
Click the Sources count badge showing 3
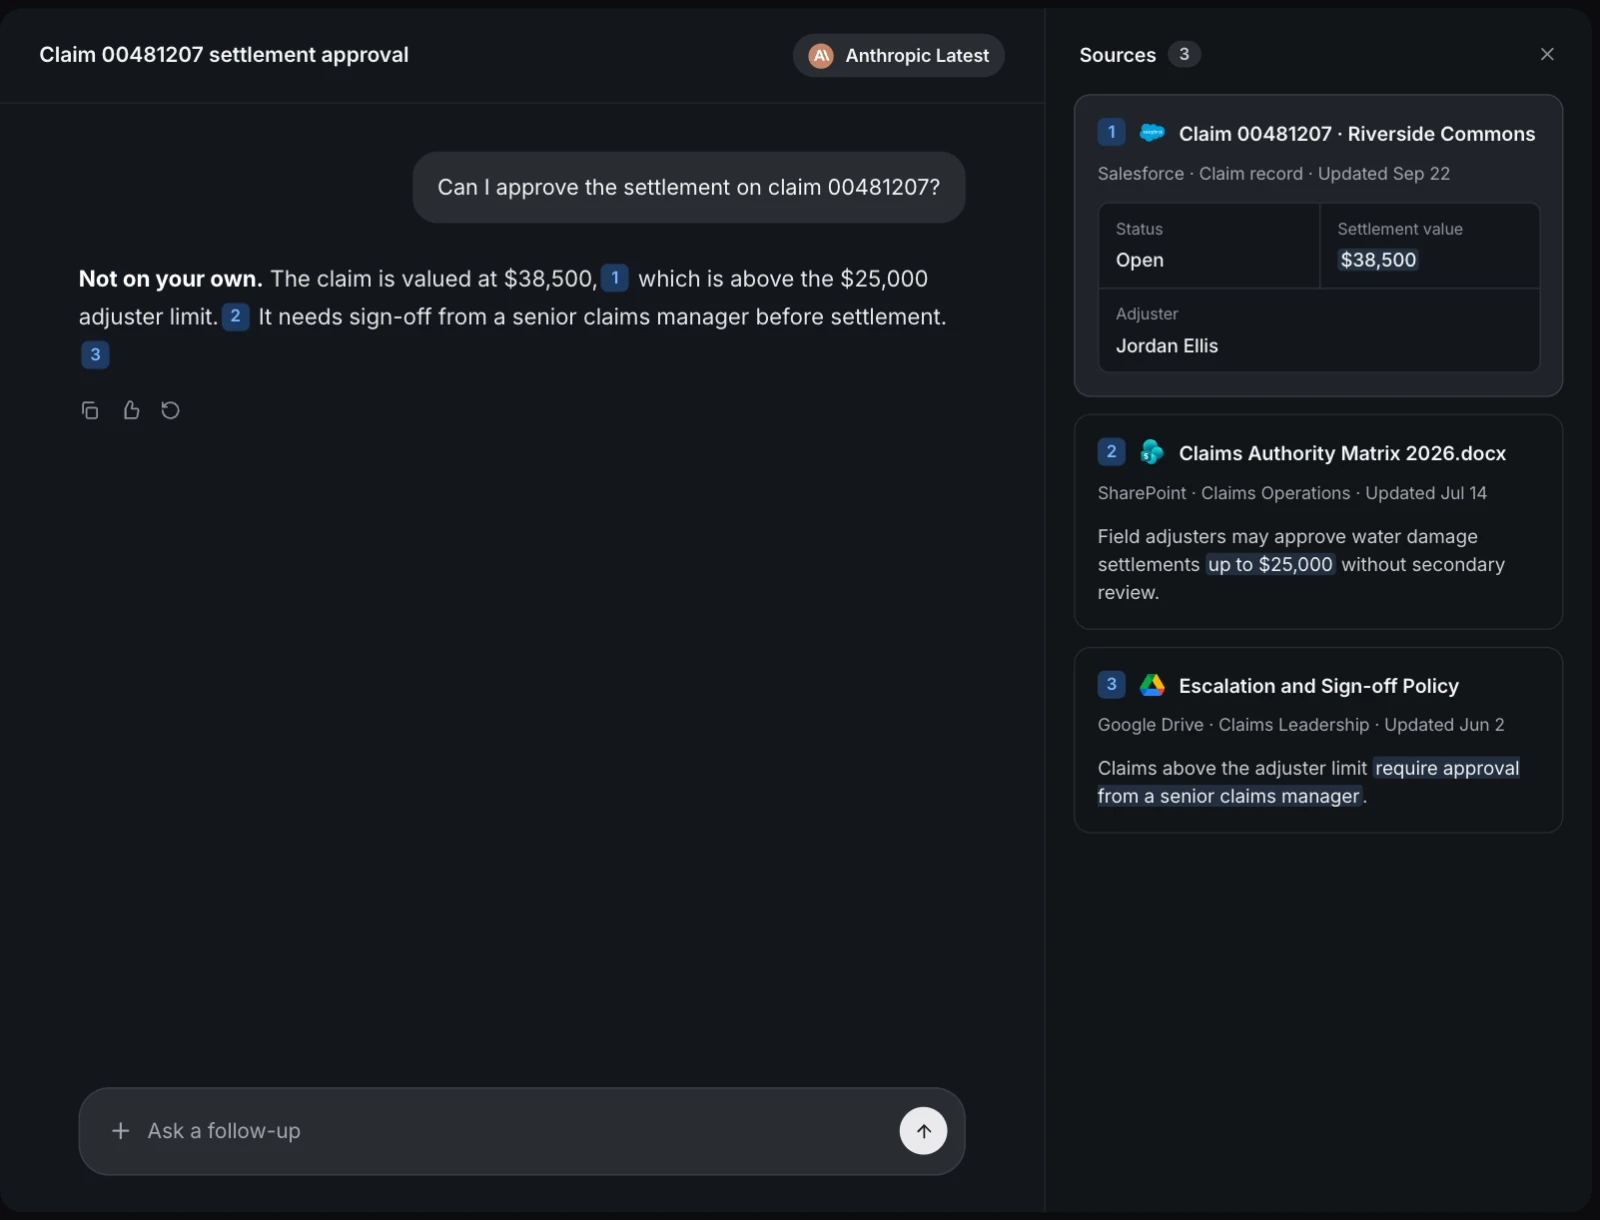pos(1184,54)
